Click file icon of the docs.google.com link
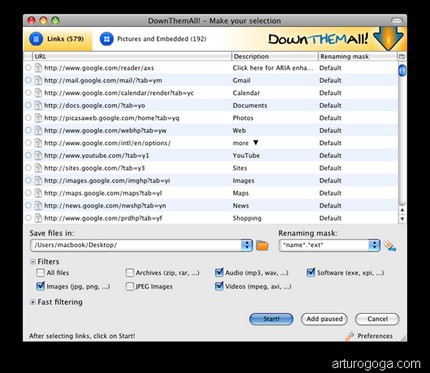Image resolution: width=430 pixels, height=373 pixels. click(x=39, y=105)
